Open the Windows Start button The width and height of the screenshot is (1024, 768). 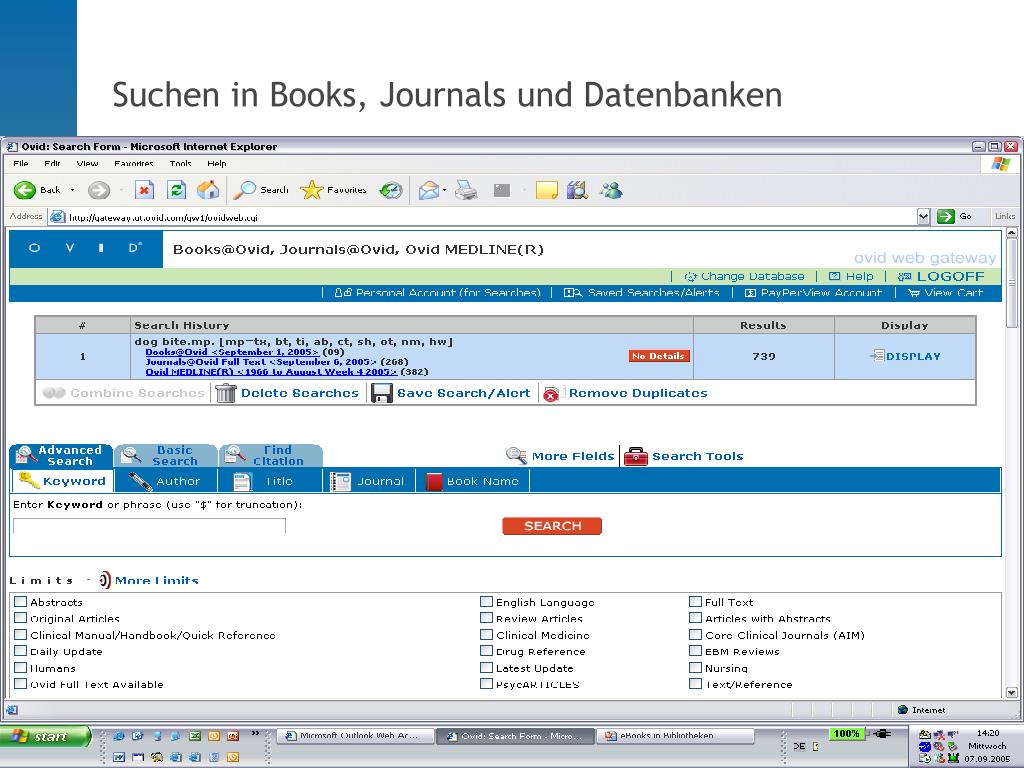44,736
